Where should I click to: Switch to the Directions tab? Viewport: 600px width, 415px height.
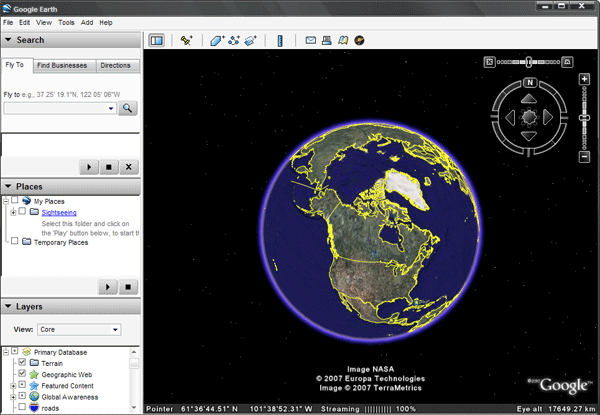click(x=117, y=65)
